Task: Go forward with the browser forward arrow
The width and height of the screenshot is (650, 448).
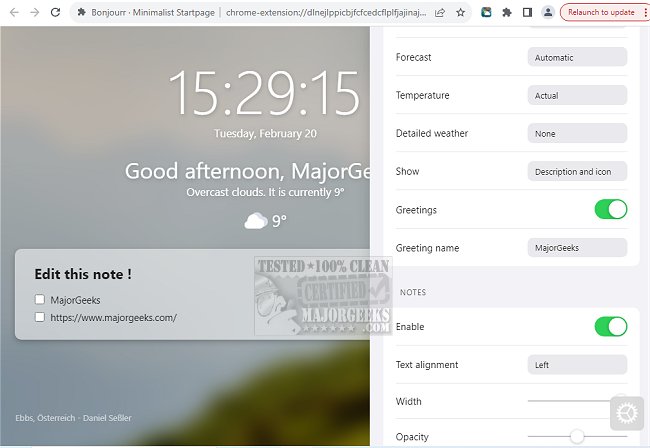Action: tap(35, 12)
